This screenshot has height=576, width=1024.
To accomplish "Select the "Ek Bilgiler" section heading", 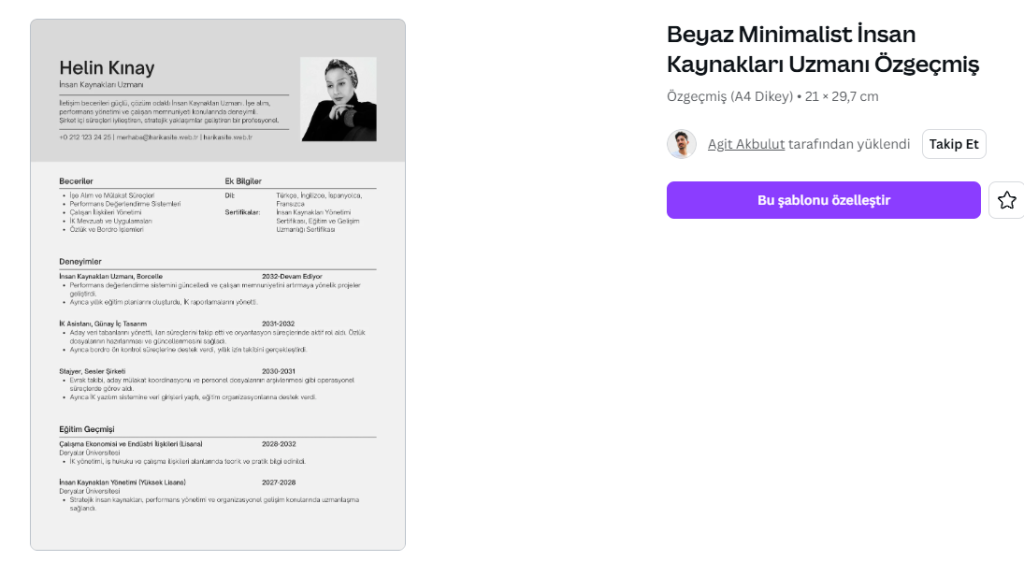I will pos(243,181).
